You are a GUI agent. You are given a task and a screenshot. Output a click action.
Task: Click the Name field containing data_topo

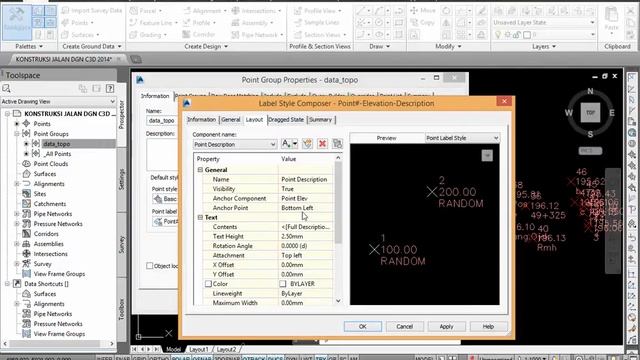[161, 120]
